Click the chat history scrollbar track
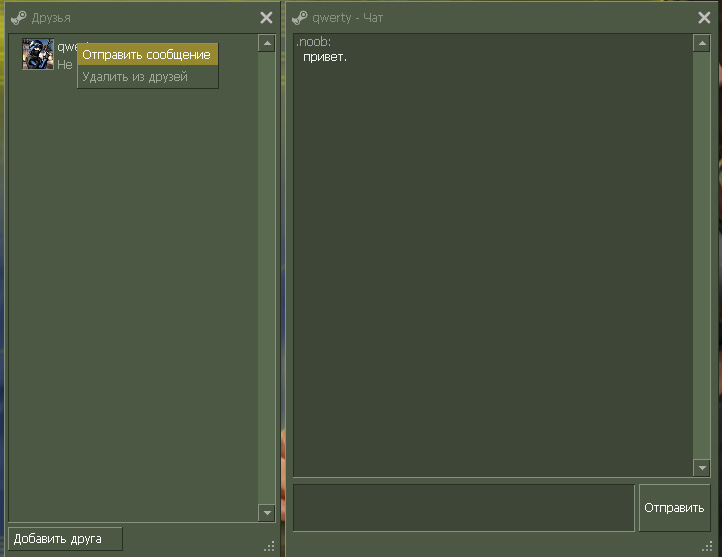 [x=701, y=255]
